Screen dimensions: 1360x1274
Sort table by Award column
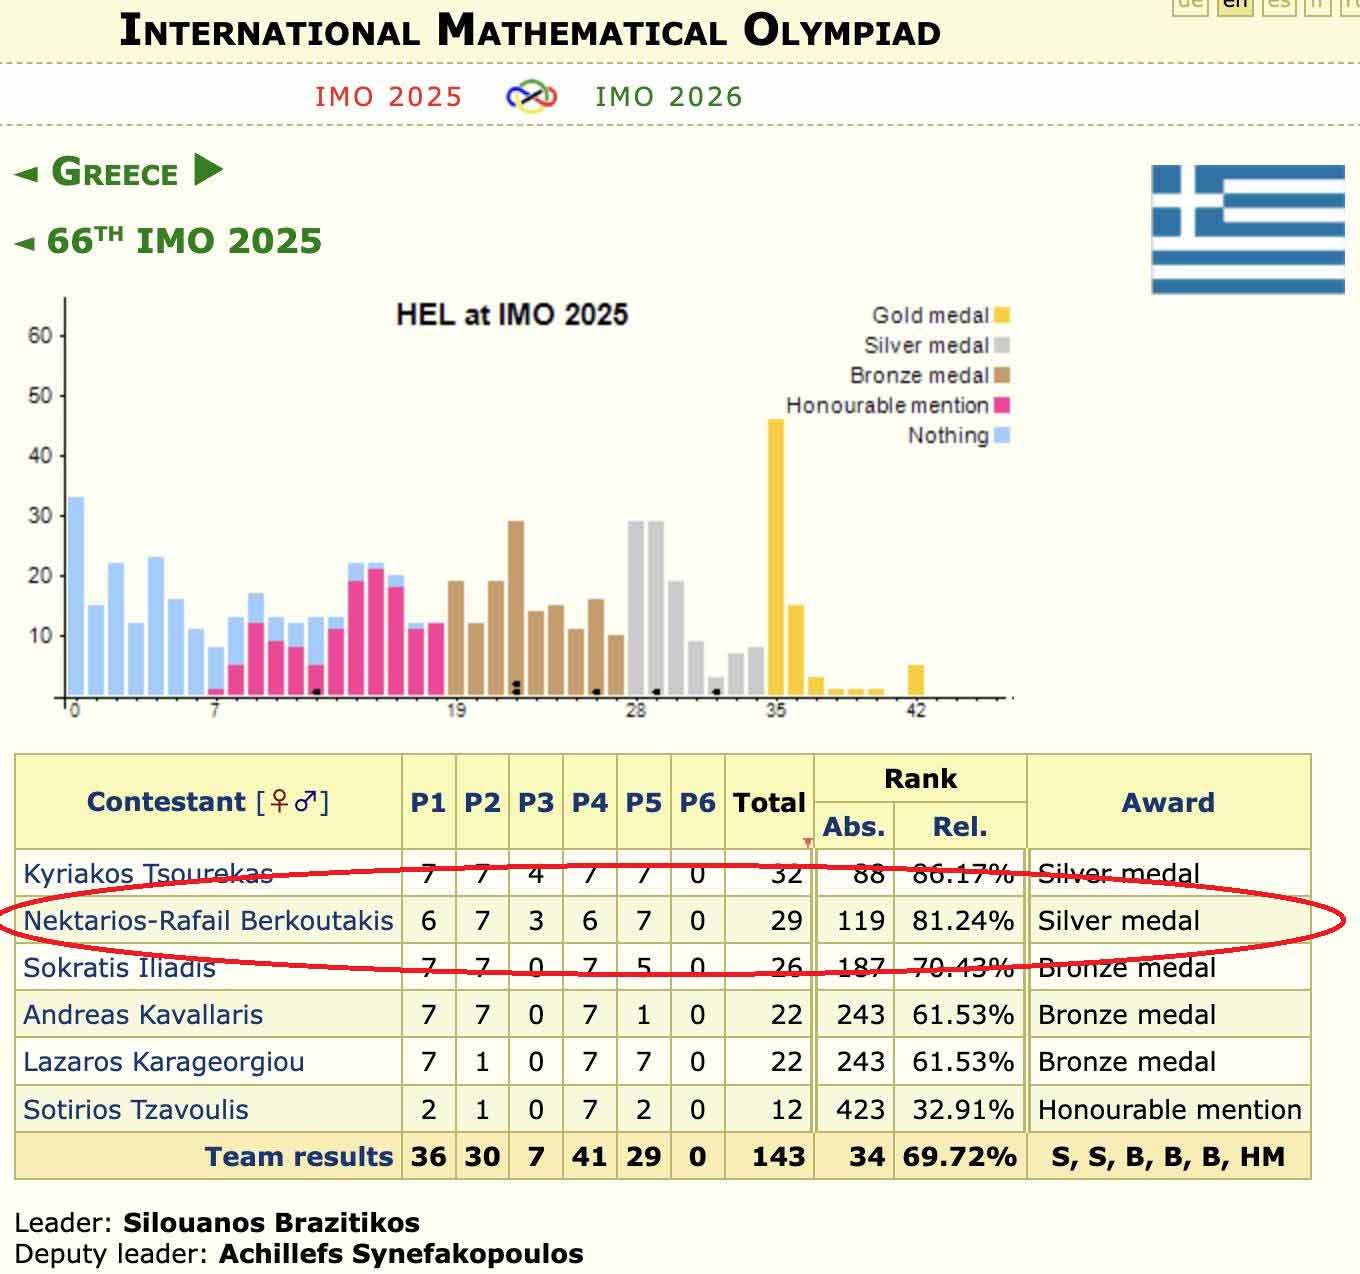click(x=1168, y=802)
